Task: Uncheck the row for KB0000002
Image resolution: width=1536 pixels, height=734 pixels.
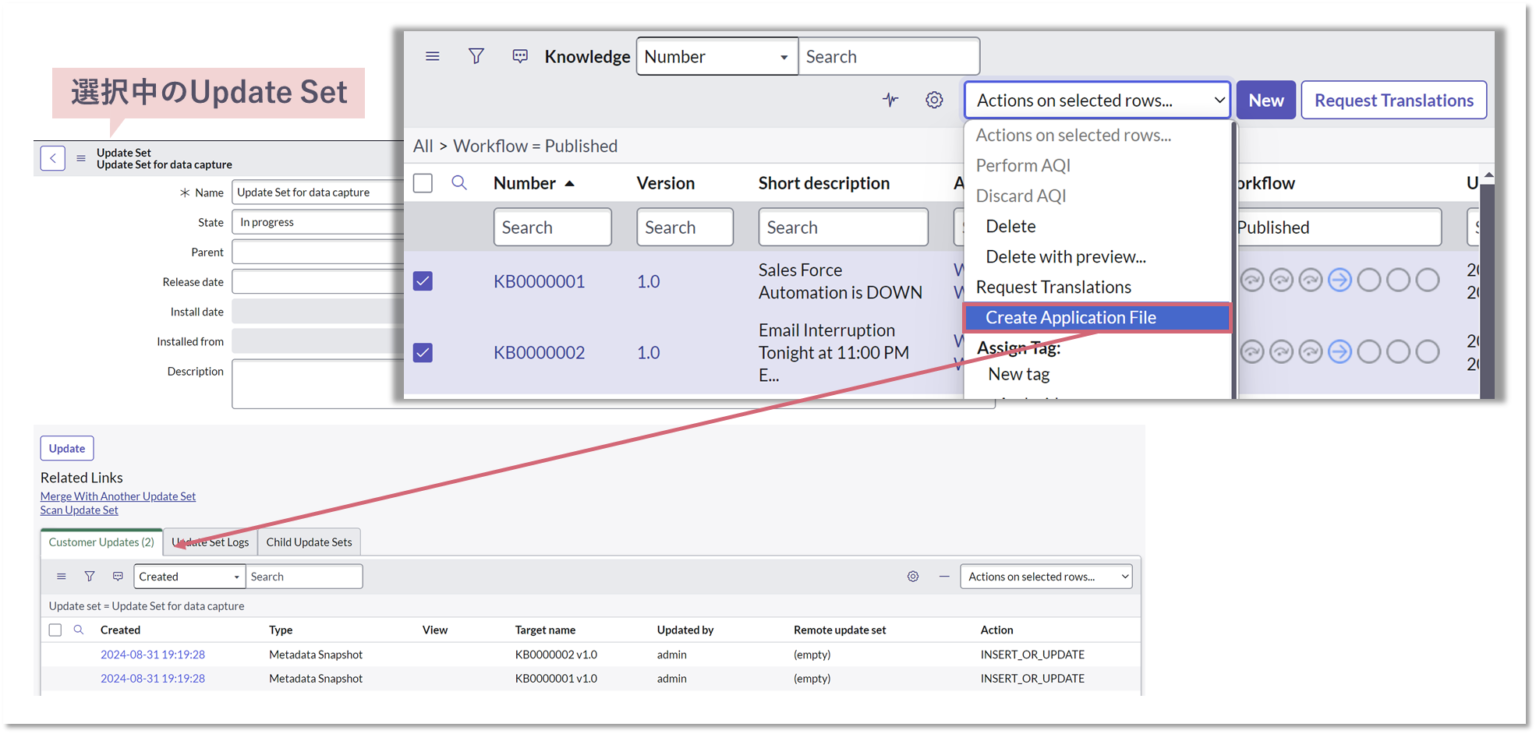Action: click(x=422, y=352)
